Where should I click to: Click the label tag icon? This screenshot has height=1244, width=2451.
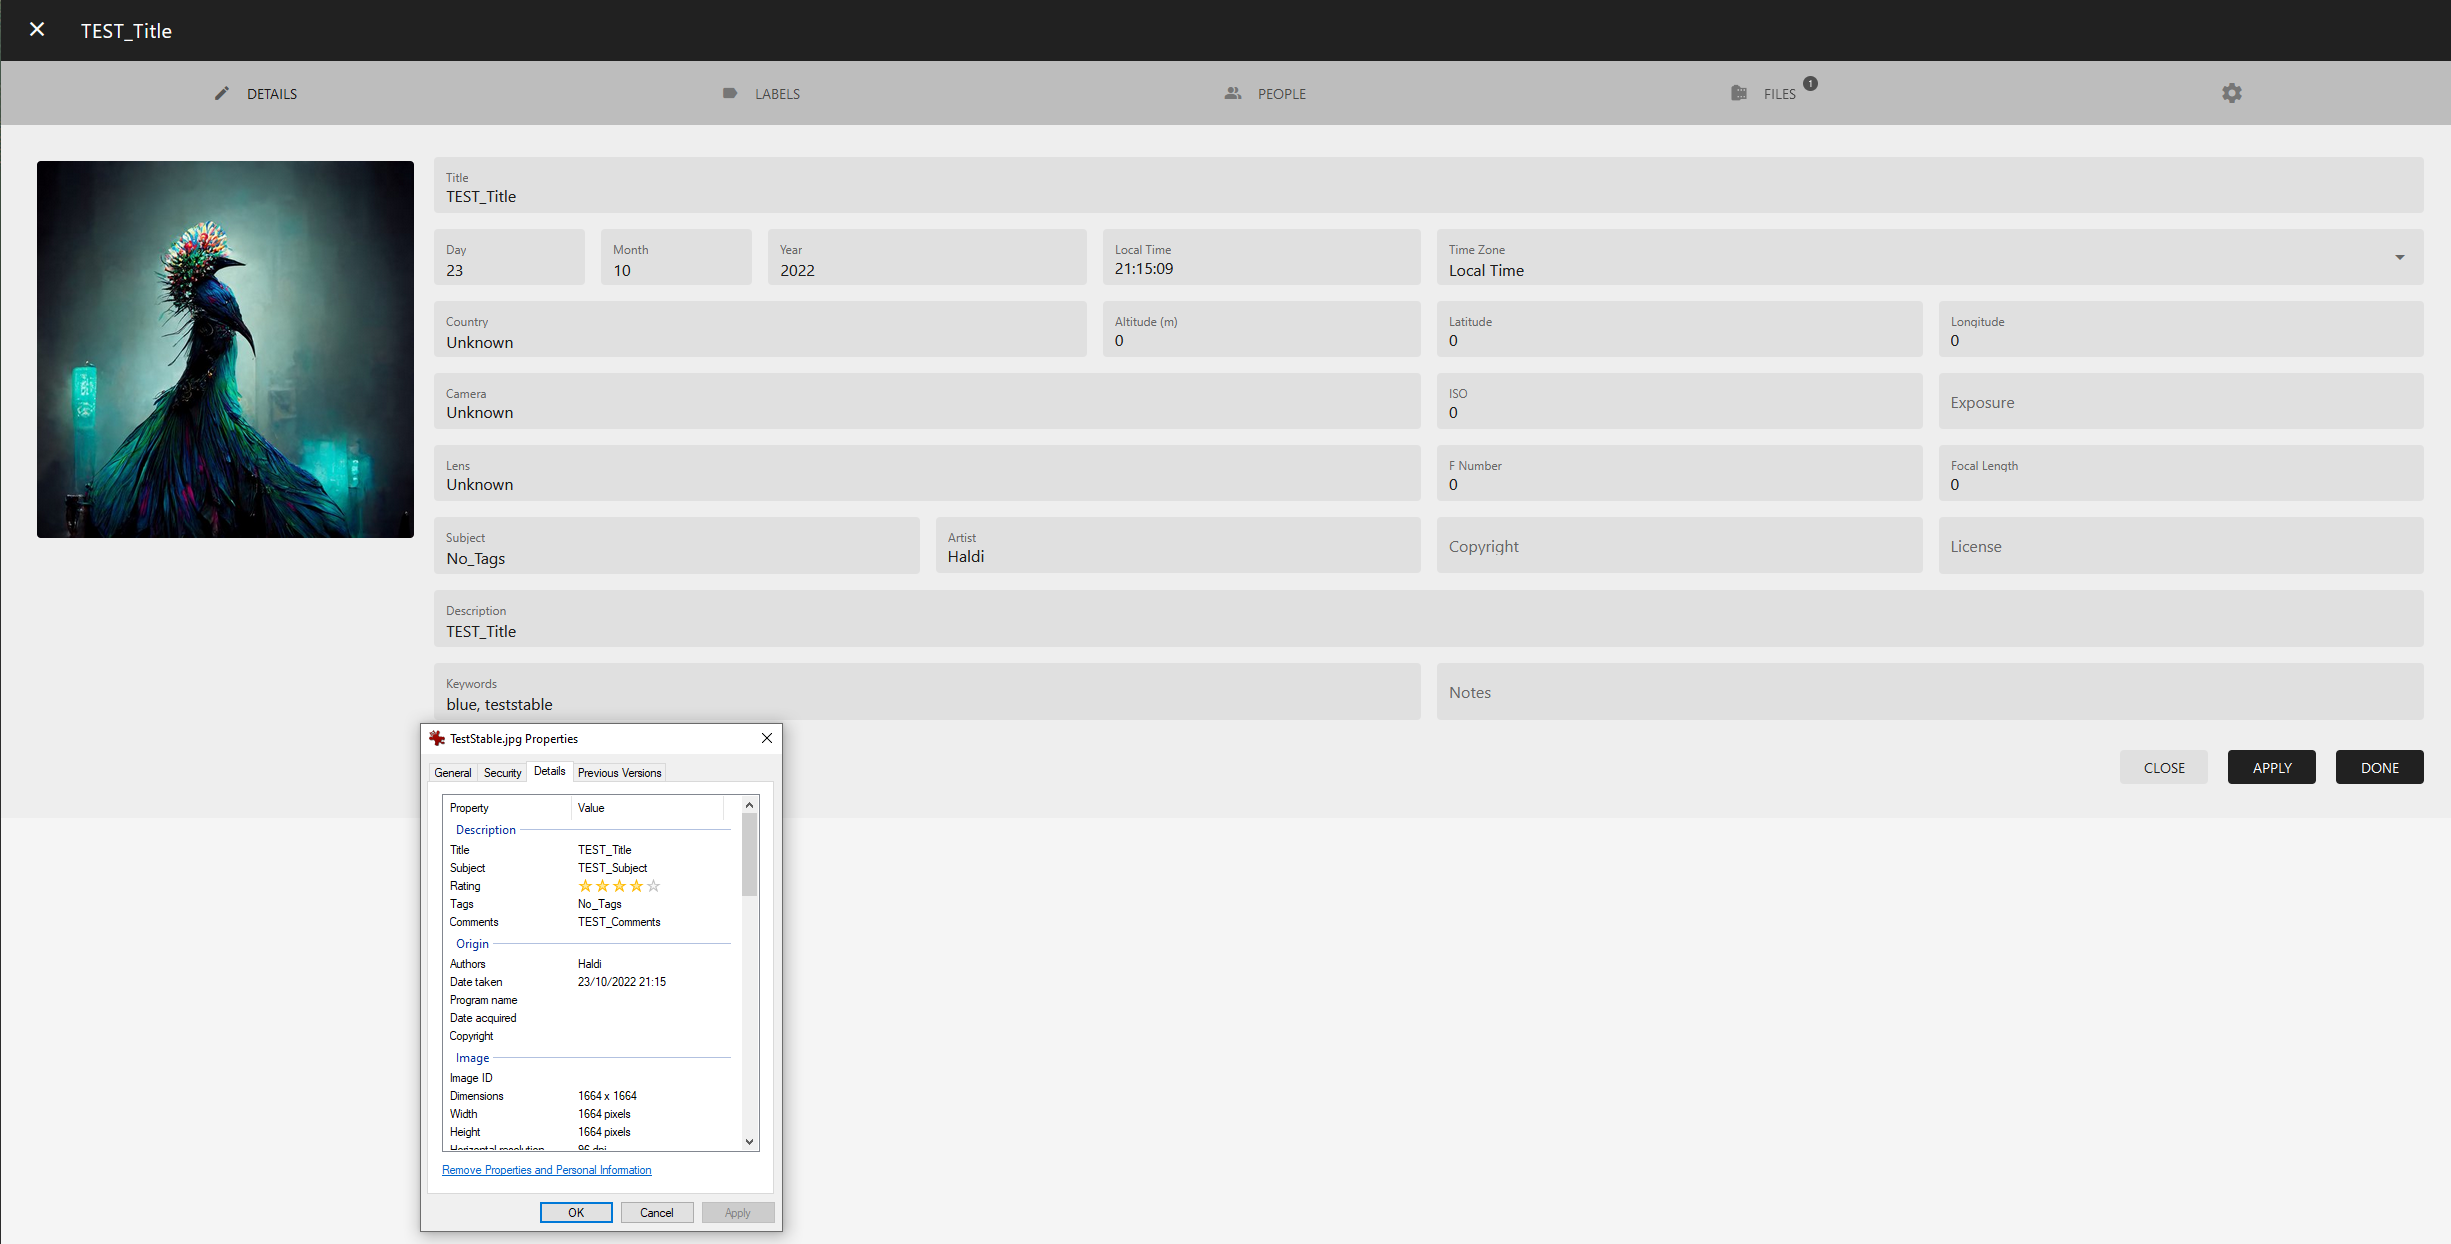(x=730, y=93)
